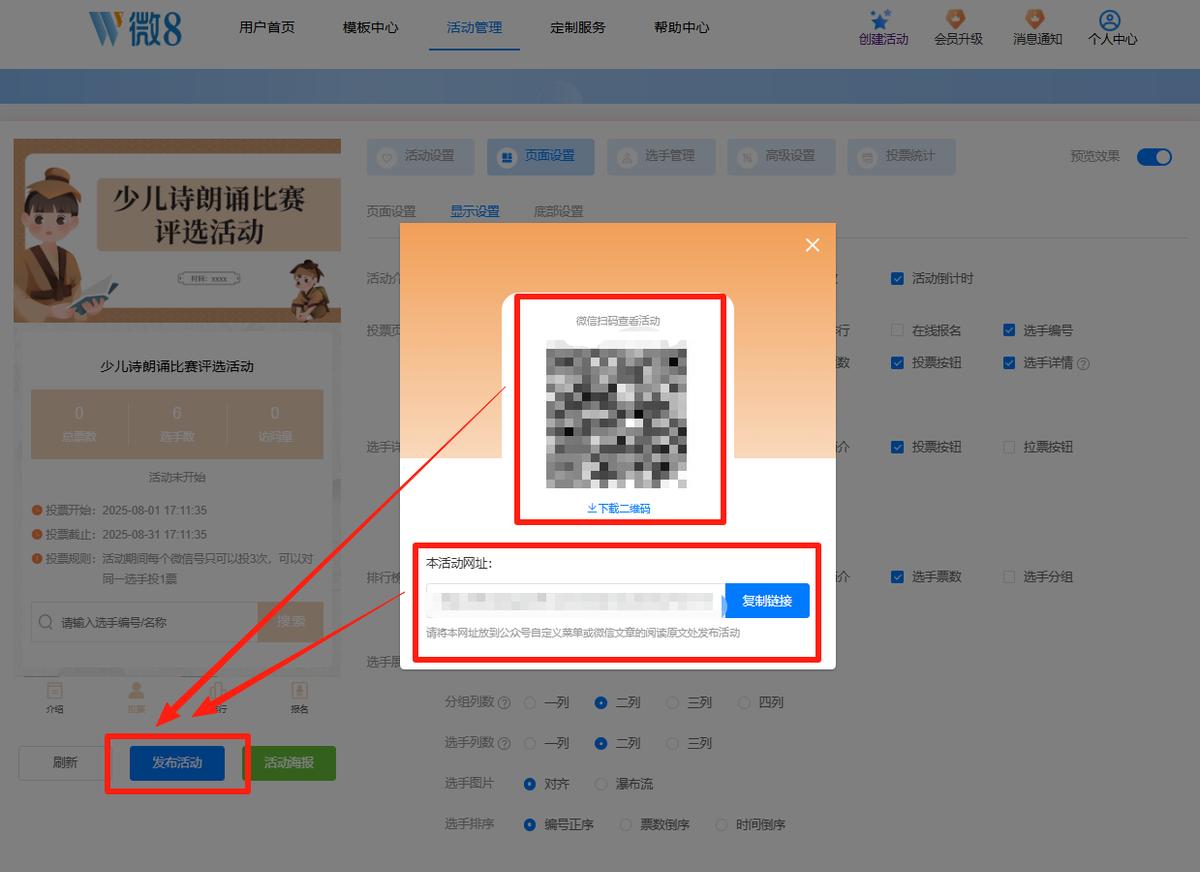The height and width of the screenshot is (872, 1200).
Task: Open the 个人中心 profile icon
Action: click(x=1109, y=19)
